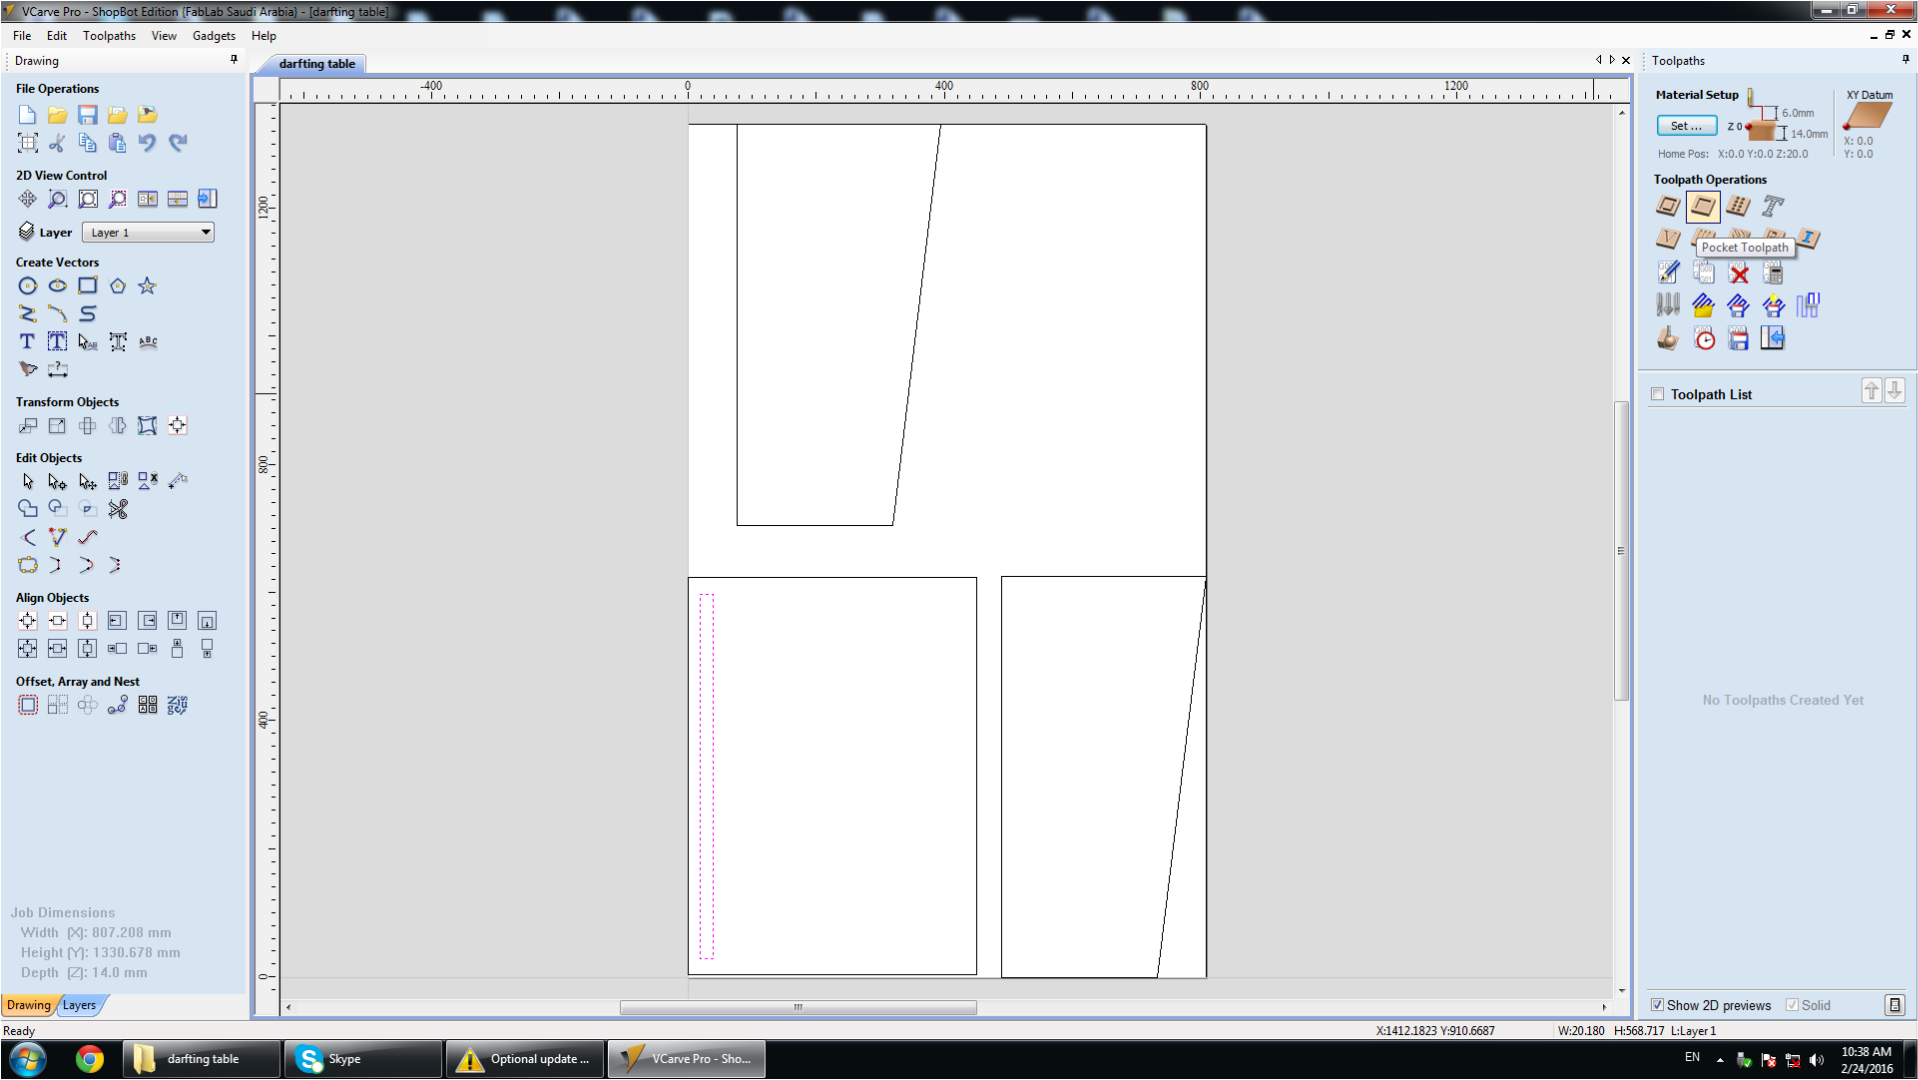
Task: Click the Undo arrow icon
Action: pyautogui.click(x=148, y=143)
